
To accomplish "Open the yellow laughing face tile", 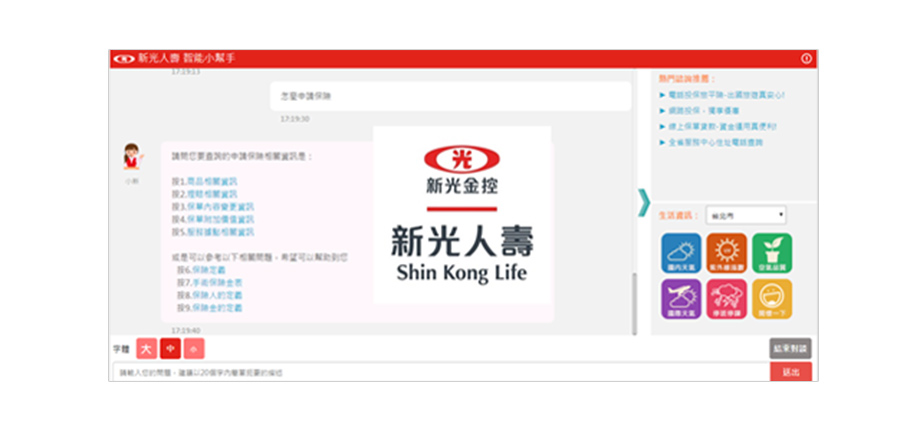I will click(772, 299).
